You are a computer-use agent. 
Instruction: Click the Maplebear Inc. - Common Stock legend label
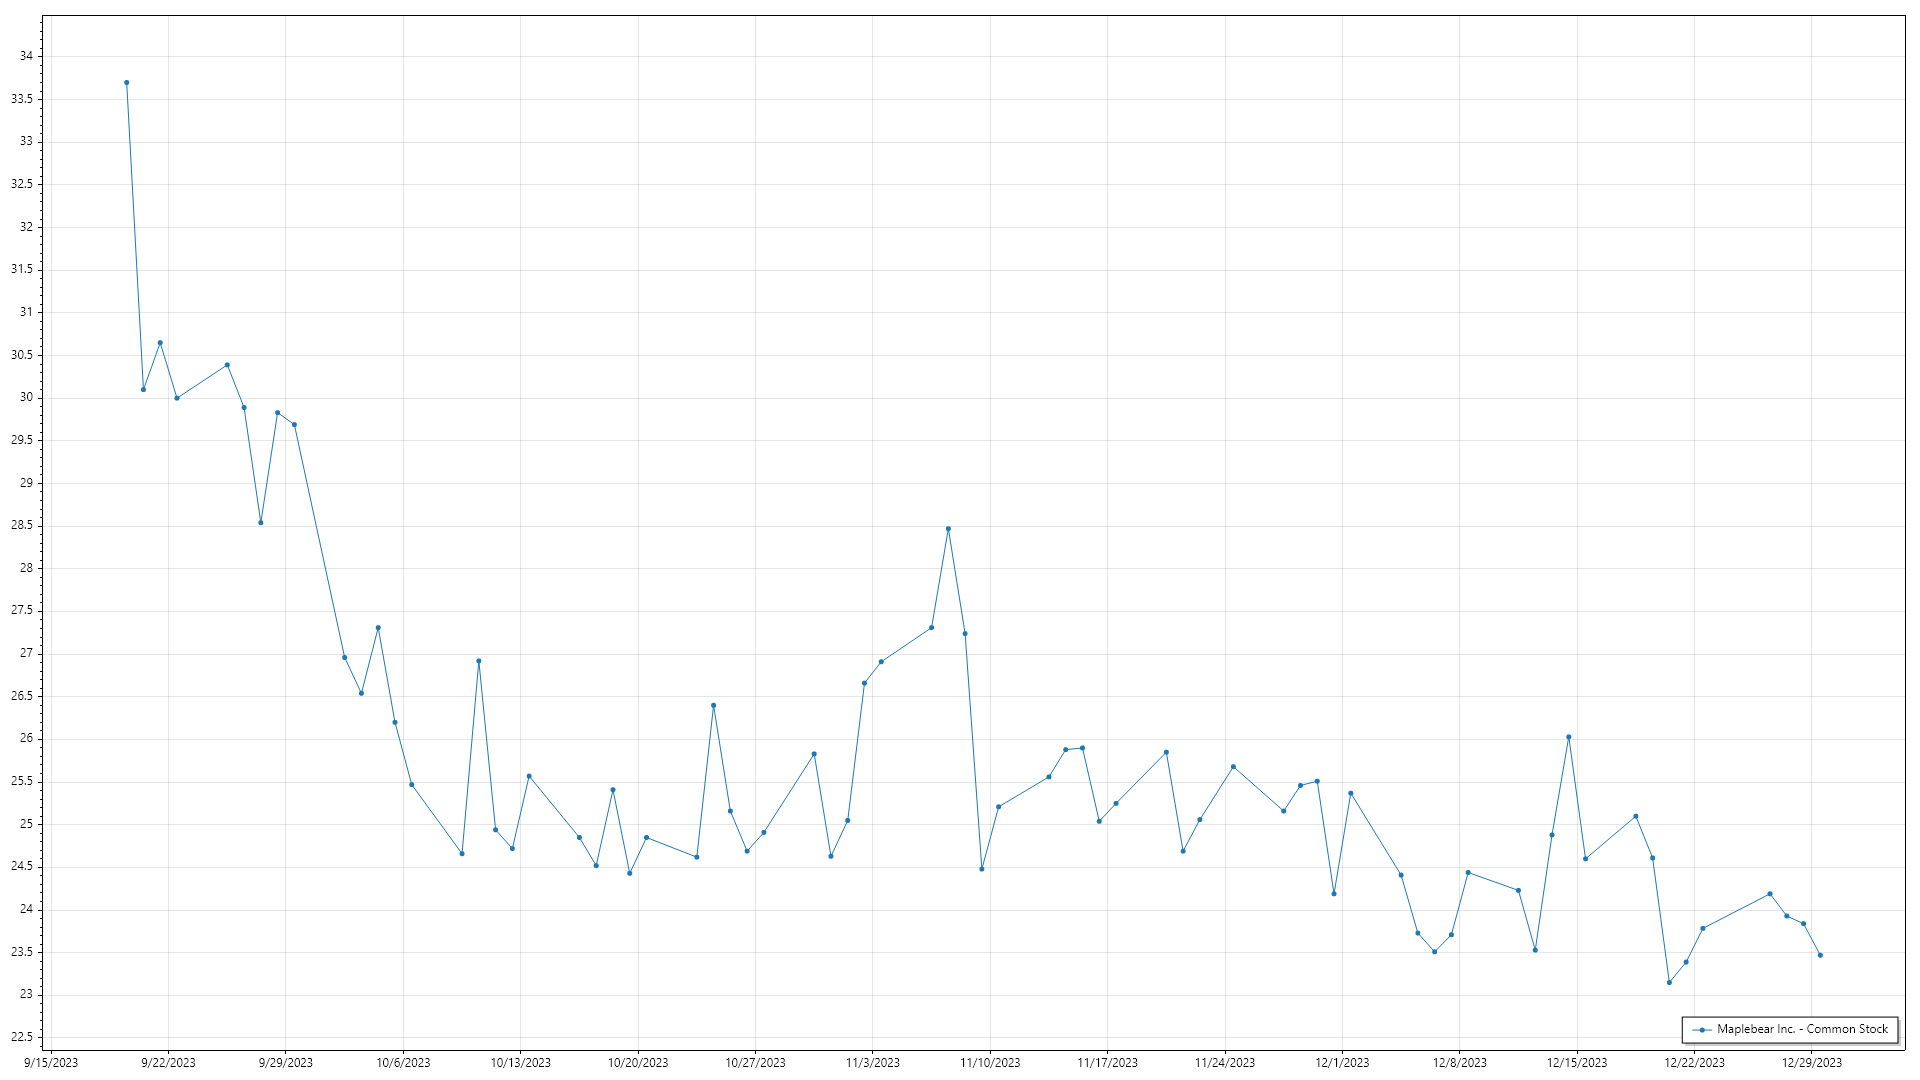(1802, 1029)
